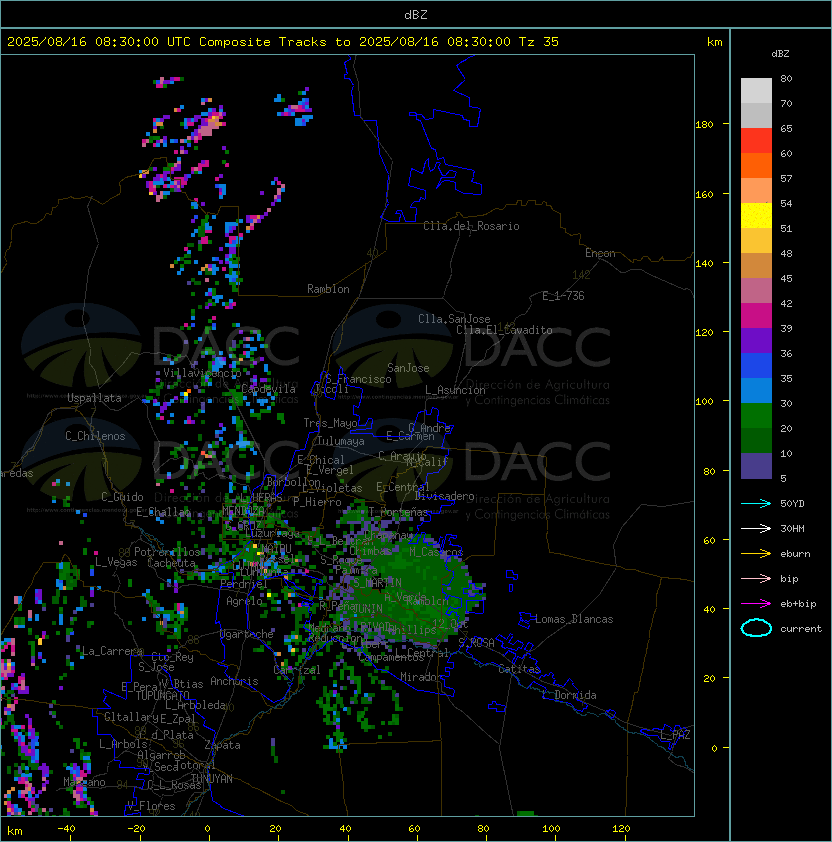
Task: Click the 'Tres_Mayo' place label
Action: pyautogui.click(x=330, y=423)
